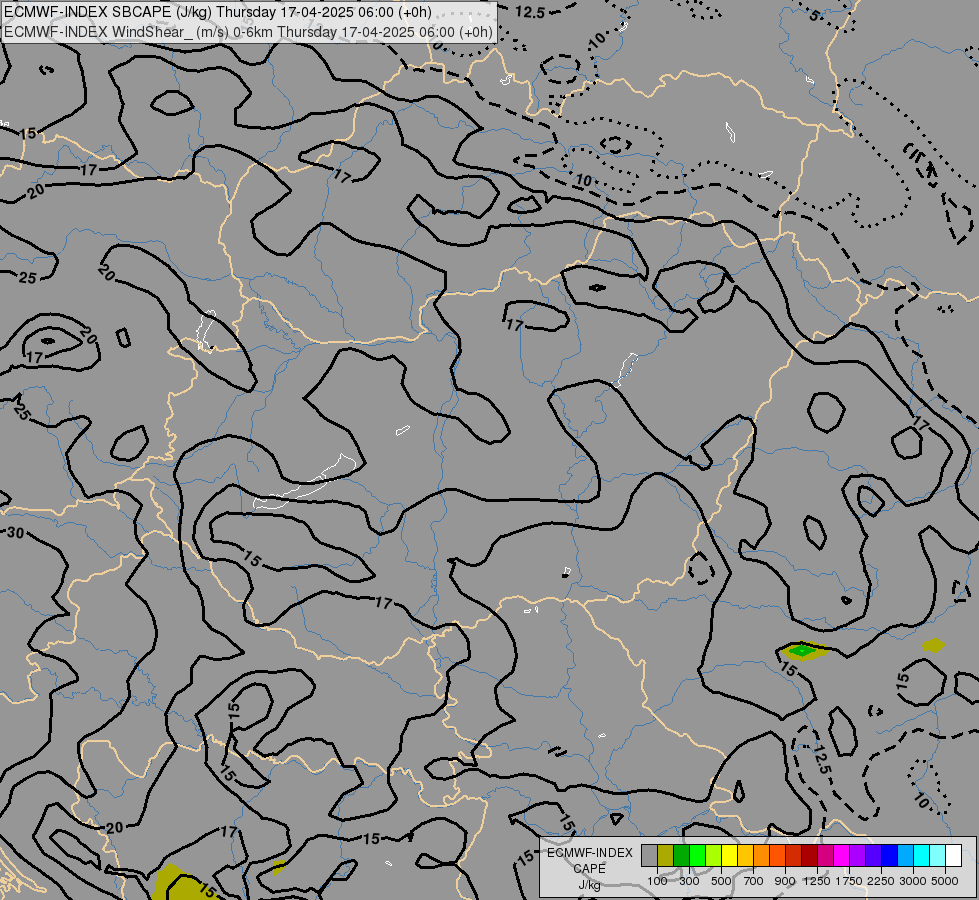Select the gray CAPE legend swatch
Viewport: 979px width, 900px height.
(x=649, y=855)
